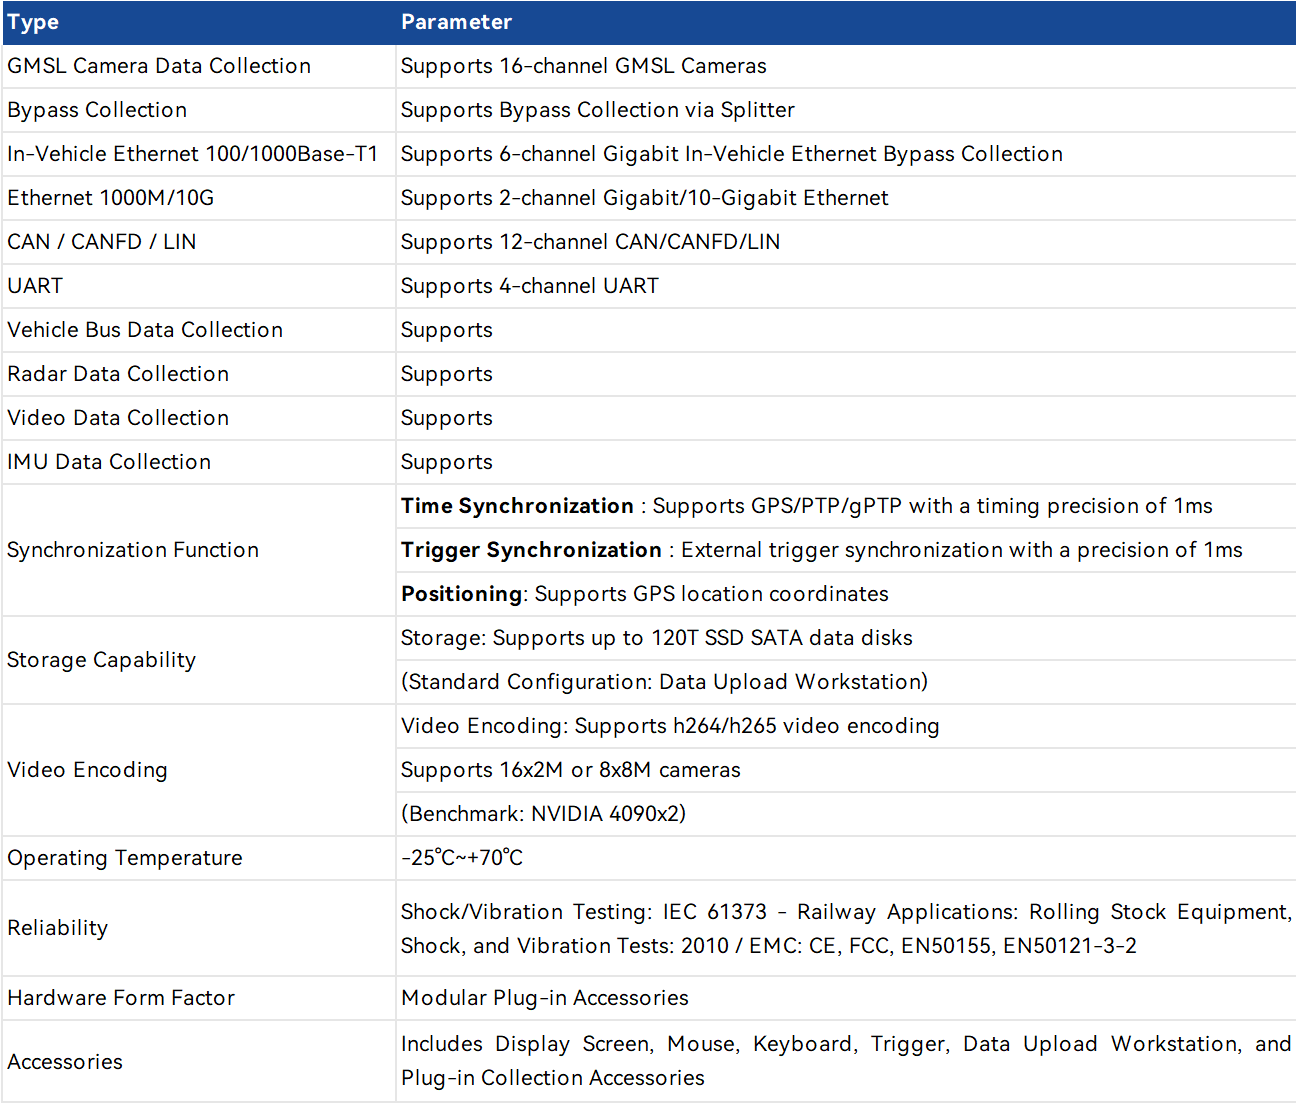The height and width of the screenshot is (1103, 1296).
Task: Click the 'Benchmark: NVIDIA 4090x2' line
Action: point(543,814)
